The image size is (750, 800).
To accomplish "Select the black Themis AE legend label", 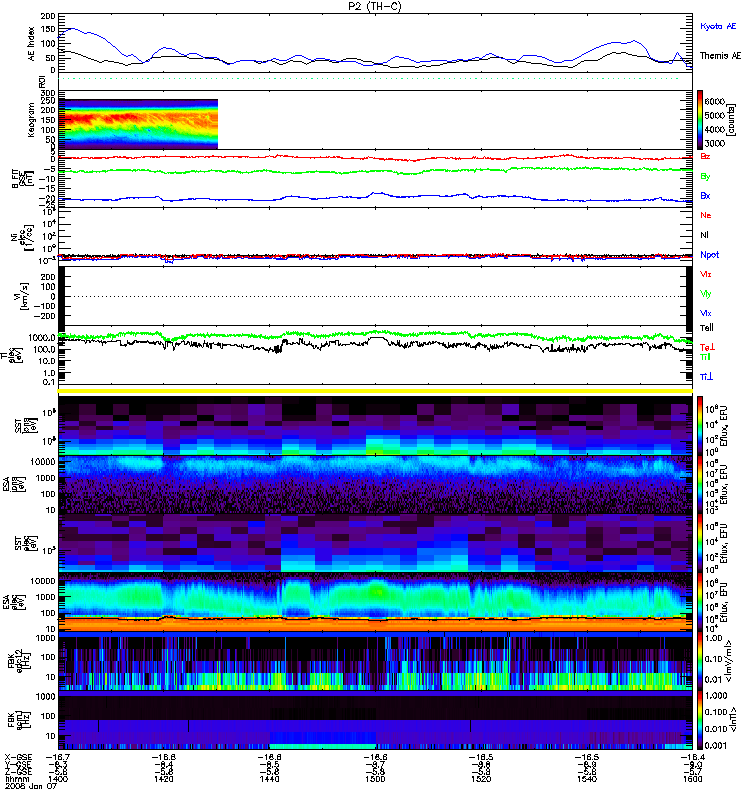I will (x=720, y=56).
